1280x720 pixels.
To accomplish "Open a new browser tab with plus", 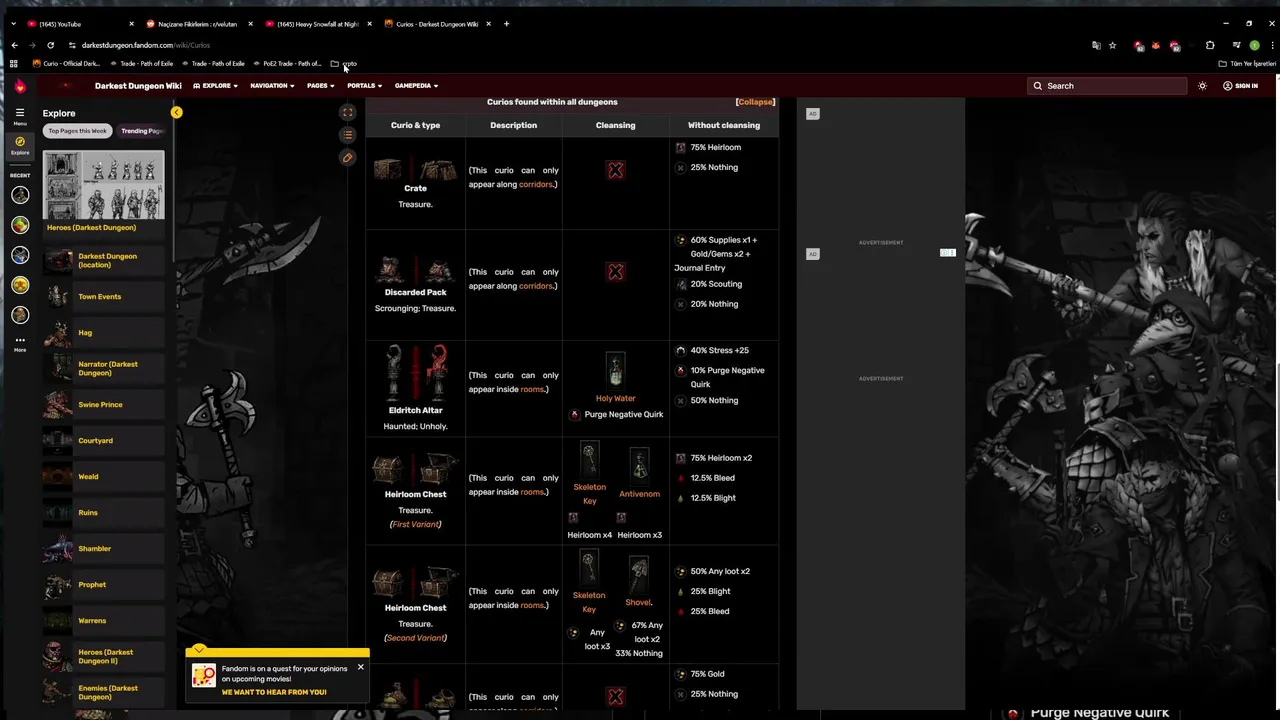I will coord(506,24).
